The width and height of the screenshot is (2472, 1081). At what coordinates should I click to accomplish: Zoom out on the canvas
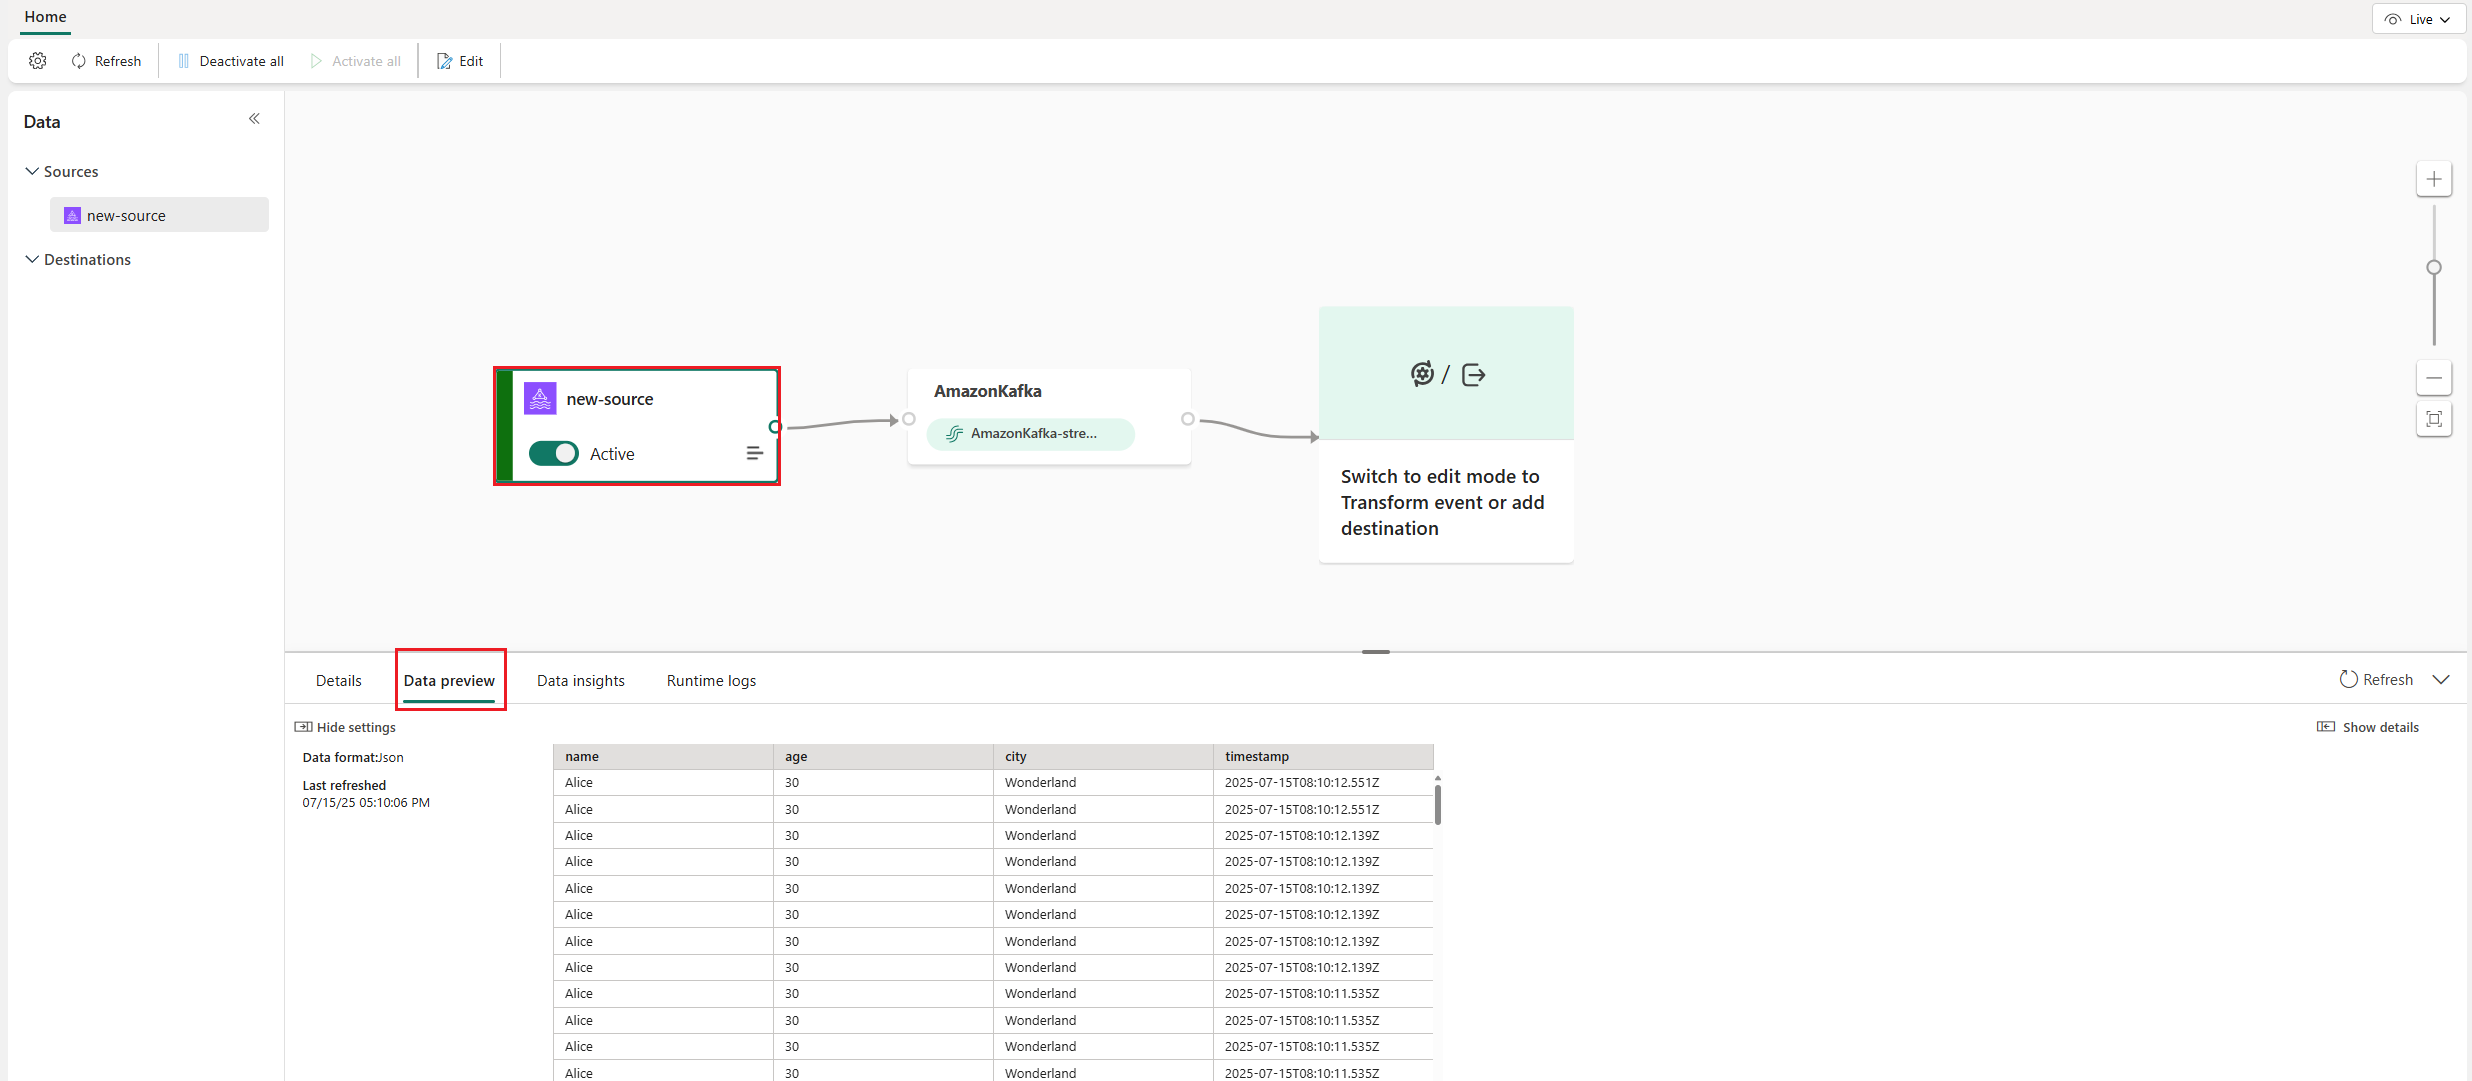(x=2434, y=378)
